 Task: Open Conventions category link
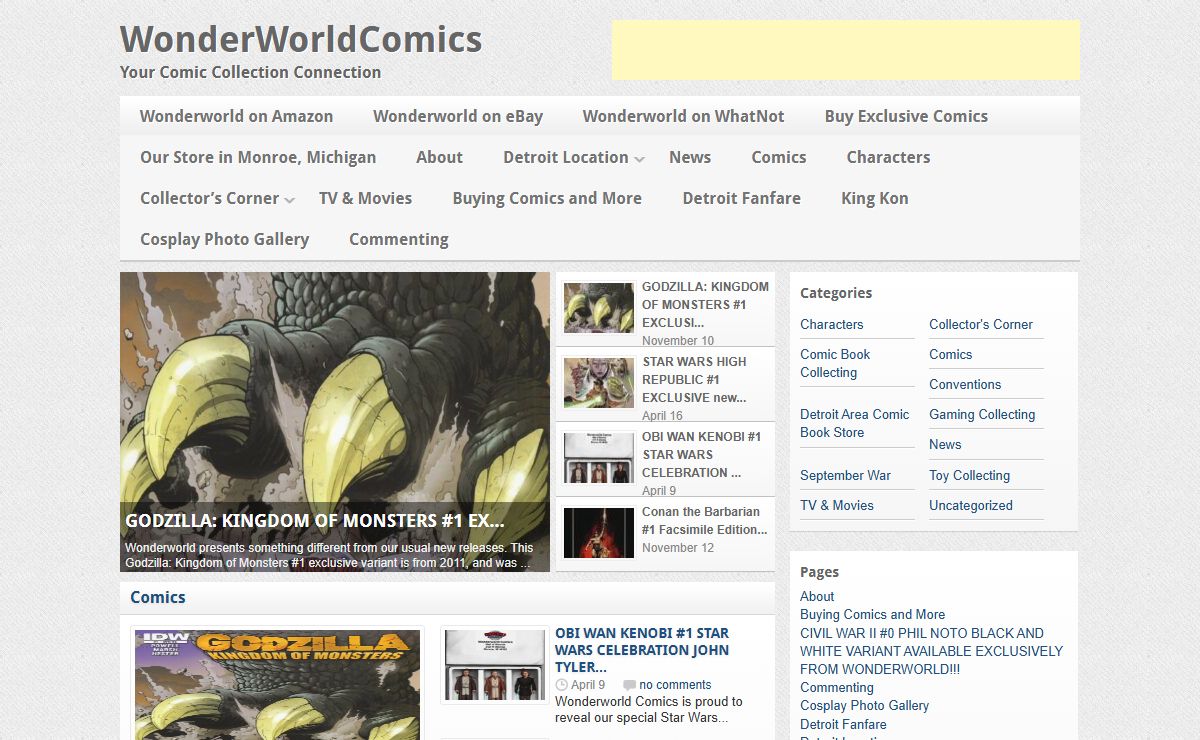965,384
